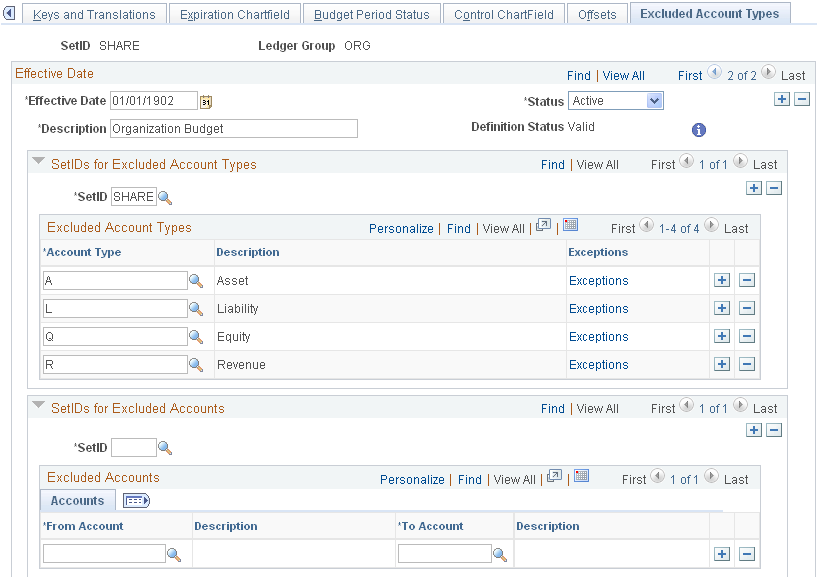Switch to Budget Period Status tab

tap(372, 15)
